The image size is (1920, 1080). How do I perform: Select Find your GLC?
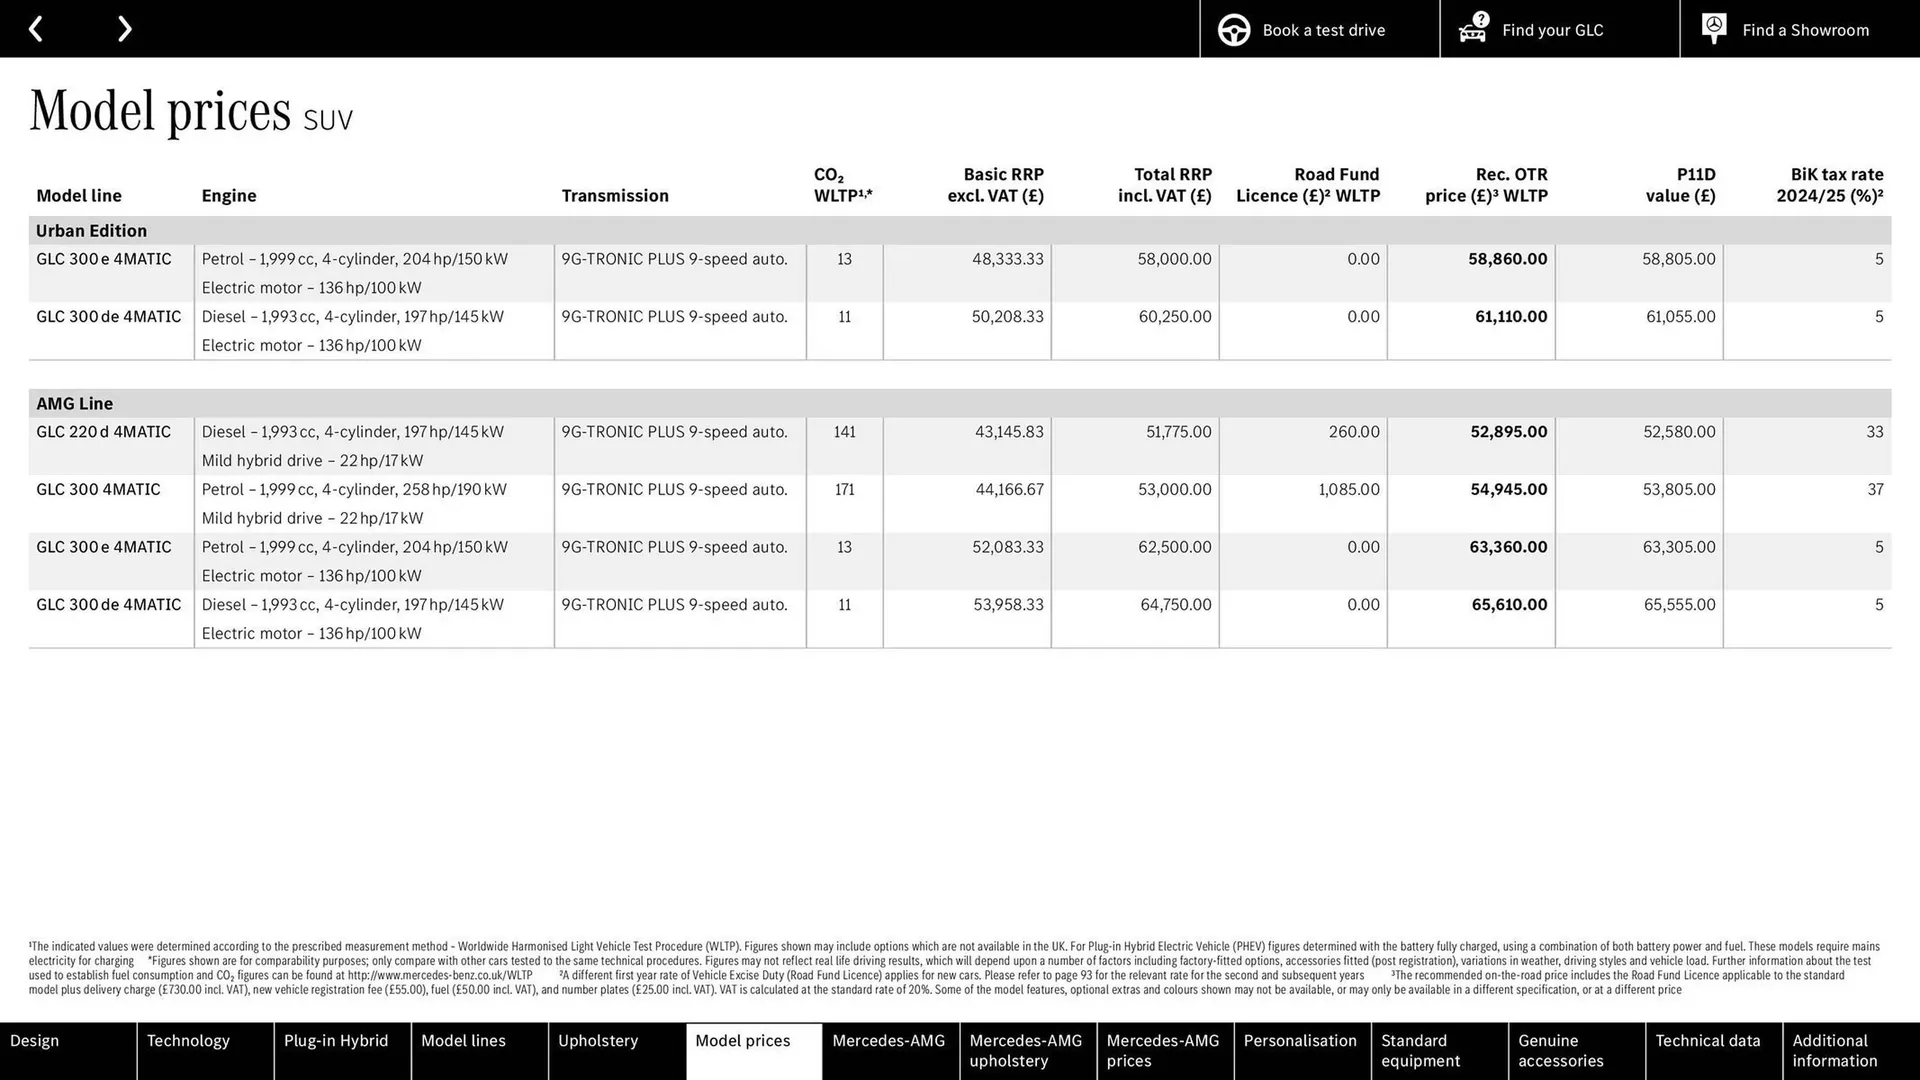coord(1552,29)
